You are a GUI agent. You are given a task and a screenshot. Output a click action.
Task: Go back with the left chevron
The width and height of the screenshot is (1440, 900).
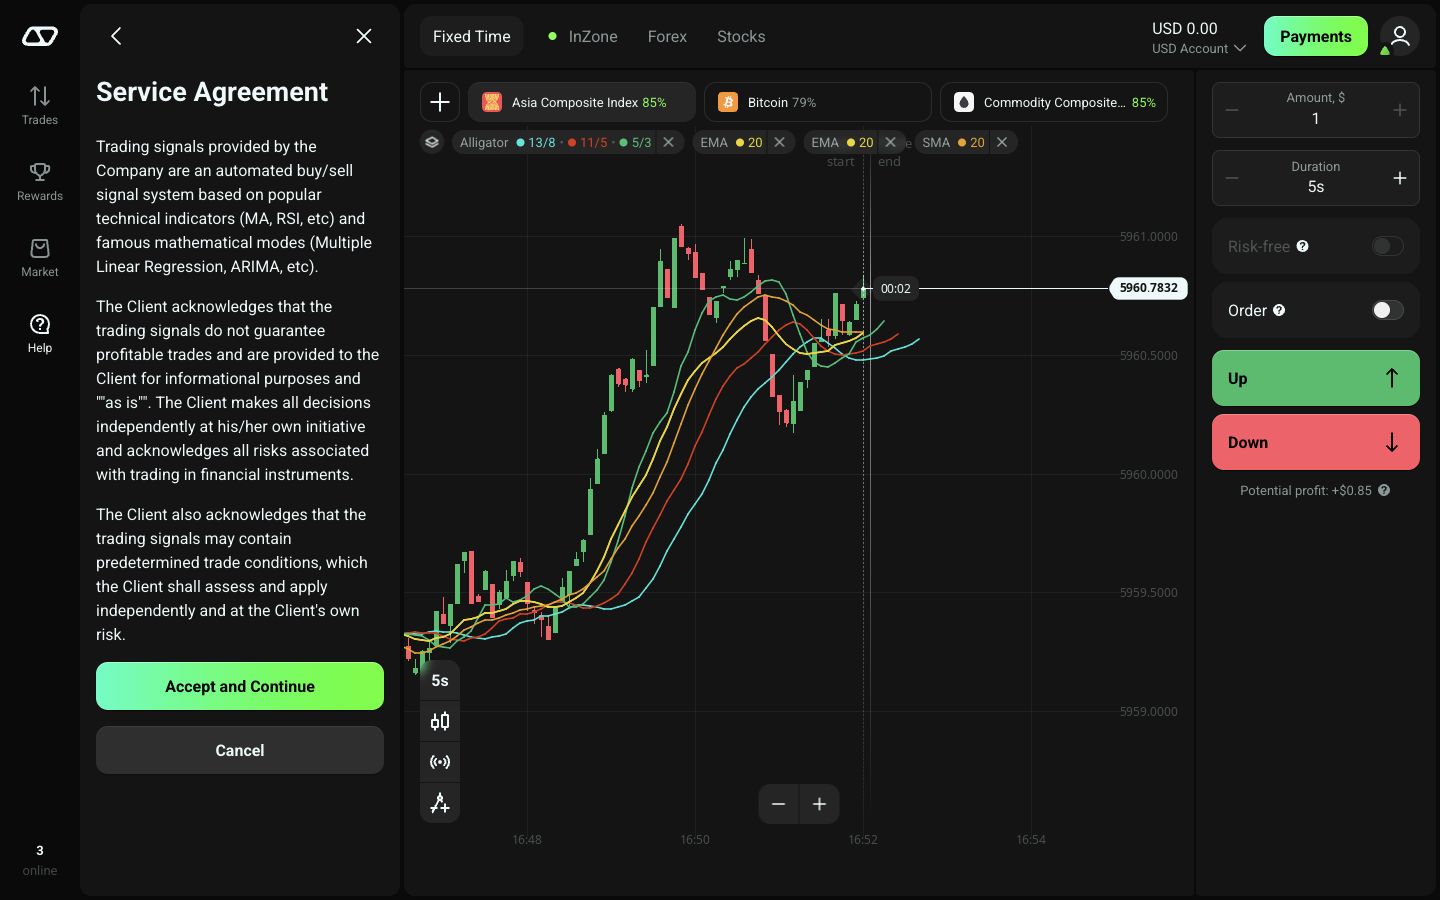tap(116, 36)
